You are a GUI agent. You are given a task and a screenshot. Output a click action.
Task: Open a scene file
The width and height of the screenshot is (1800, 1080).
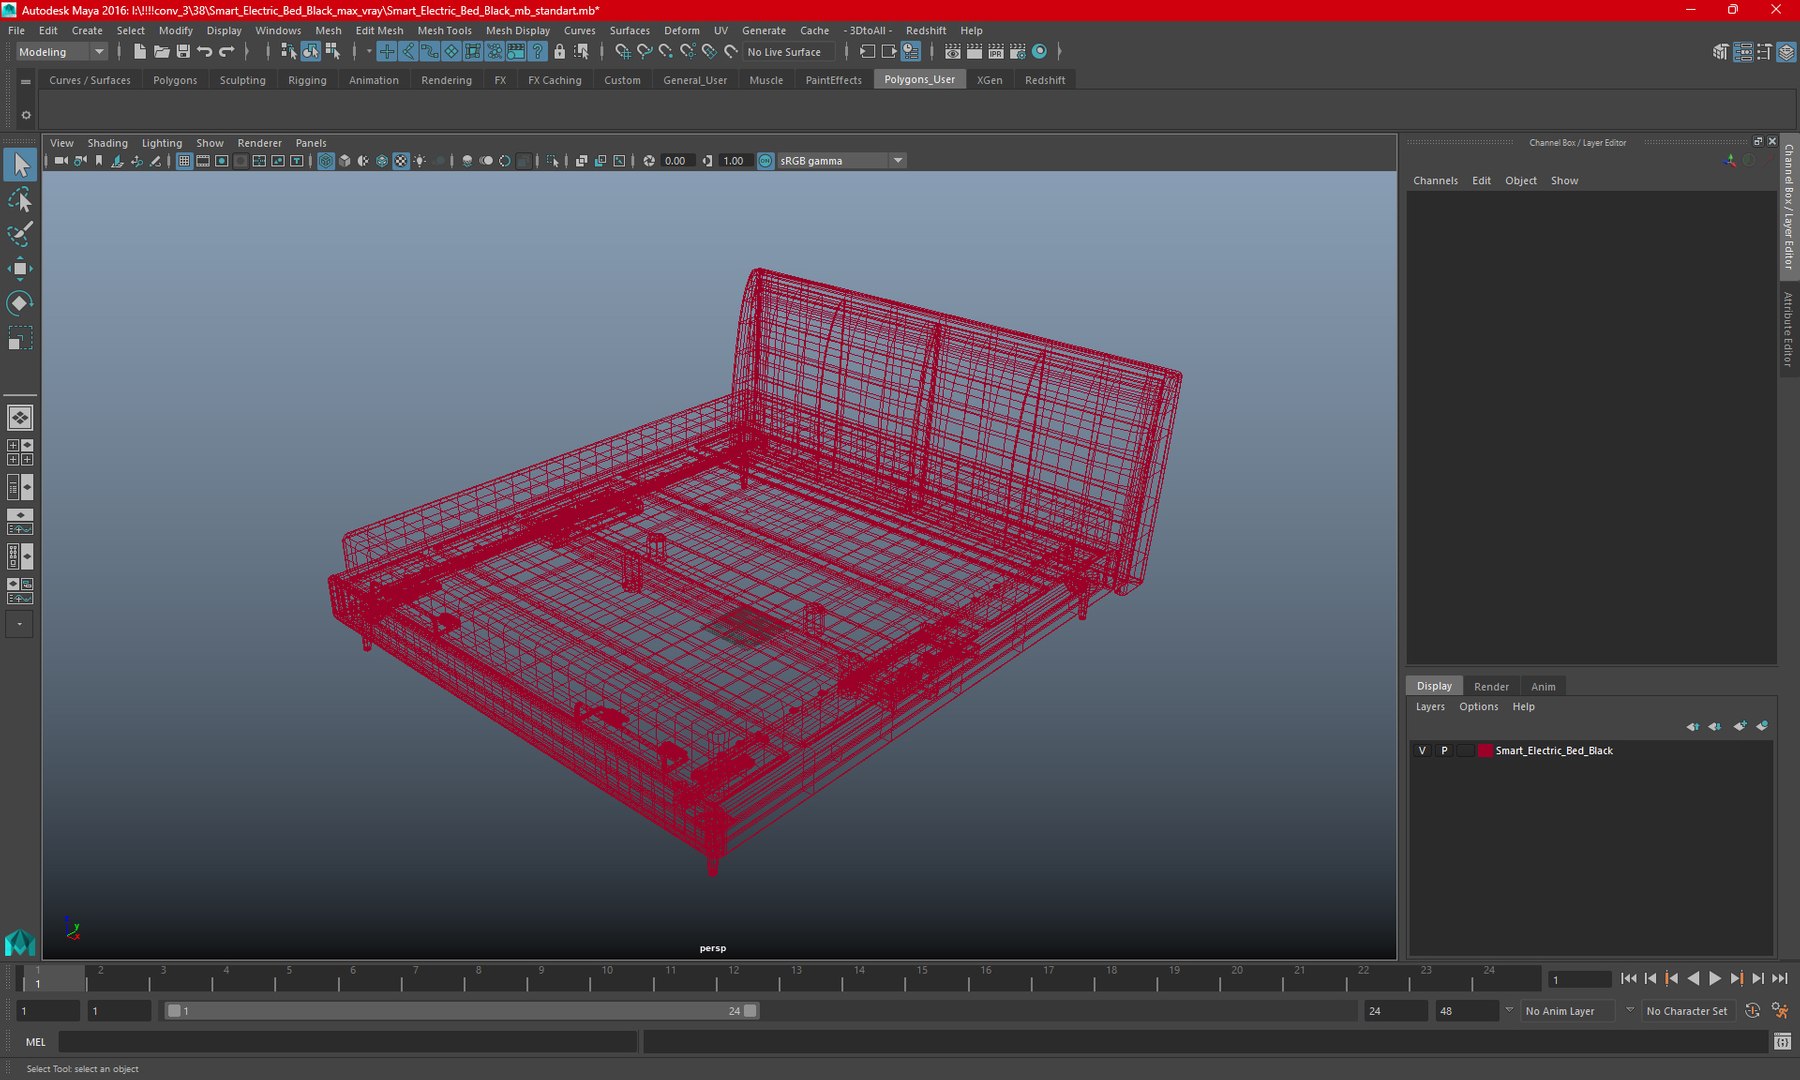pyautogui.click(x=161, y=52)
